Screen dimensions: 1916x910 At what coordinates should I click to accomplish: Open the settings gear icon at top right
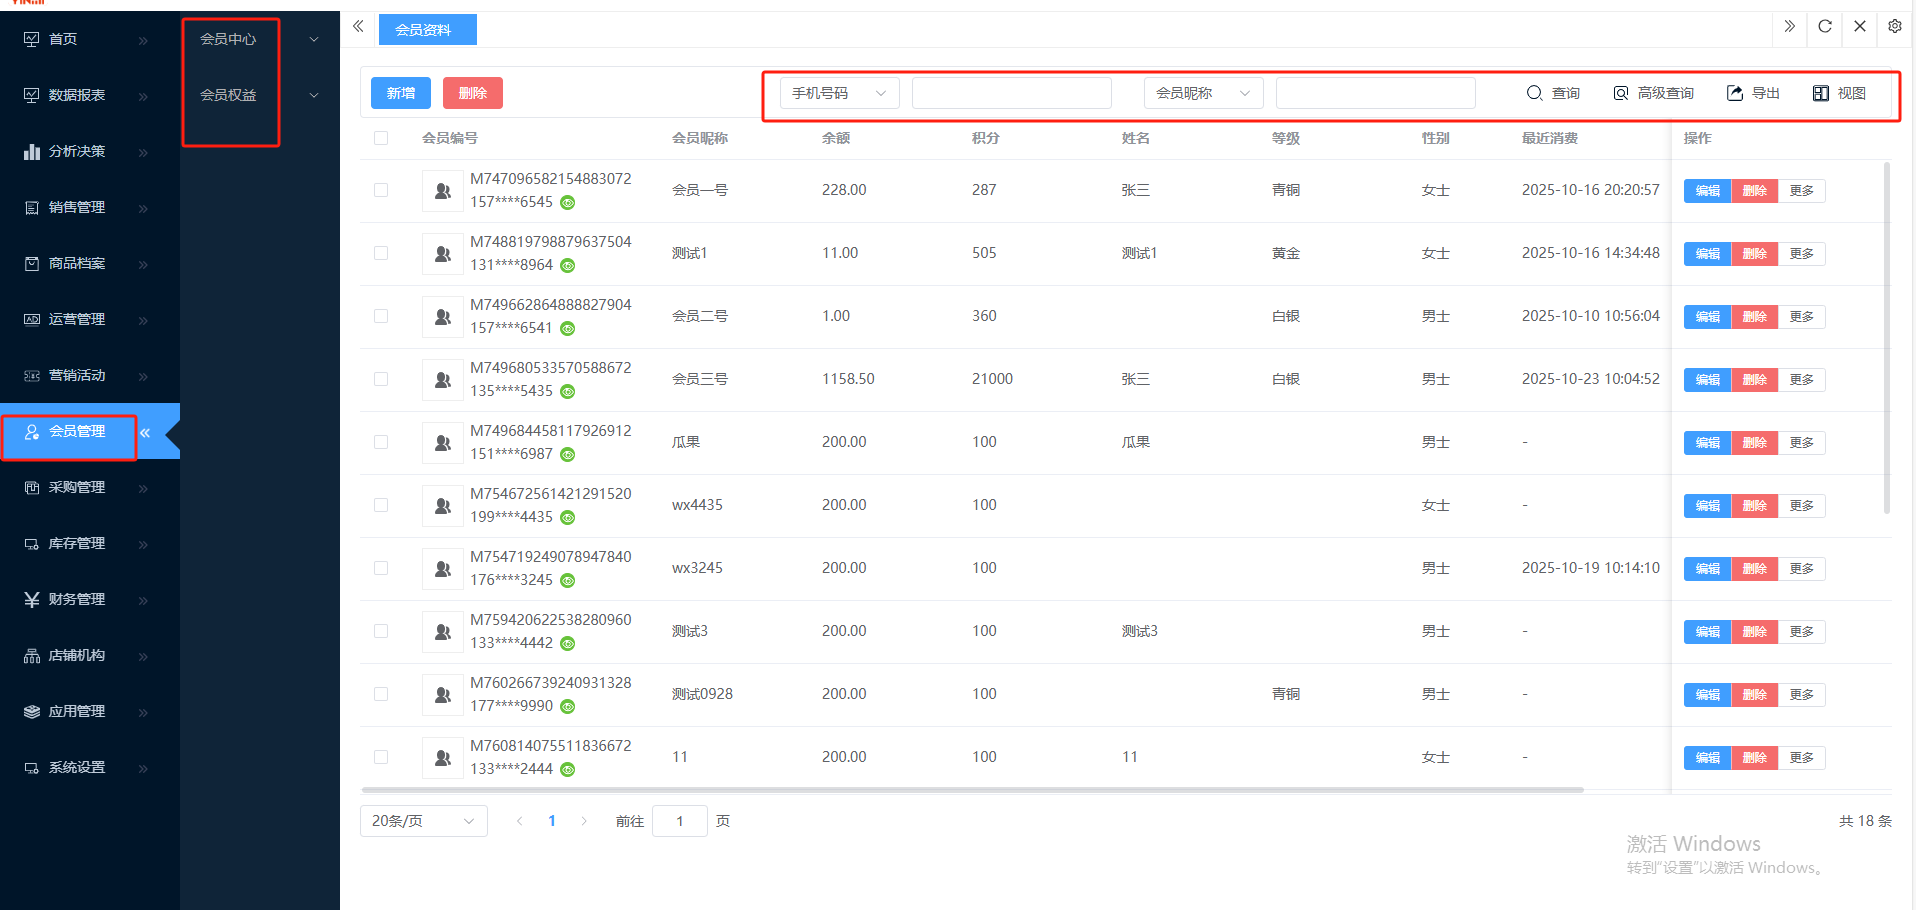[1894, 27]
